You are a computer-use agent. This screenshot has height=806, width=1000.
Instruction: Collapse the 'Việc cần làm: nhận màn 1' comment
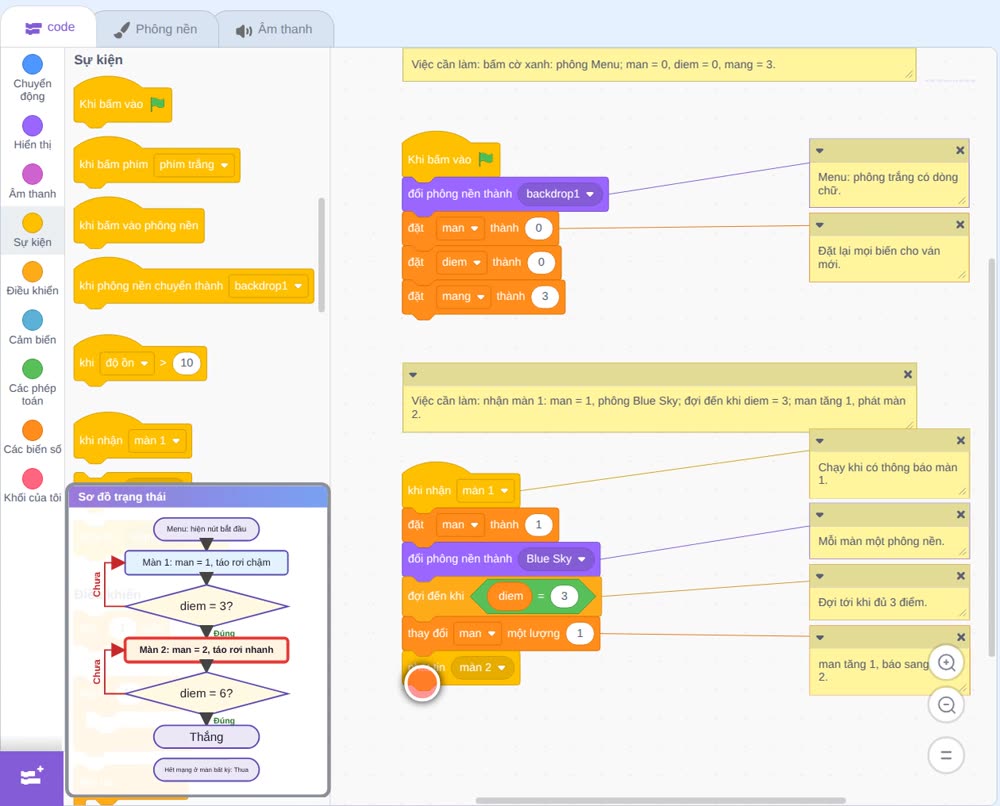click(x=413, y=374)
